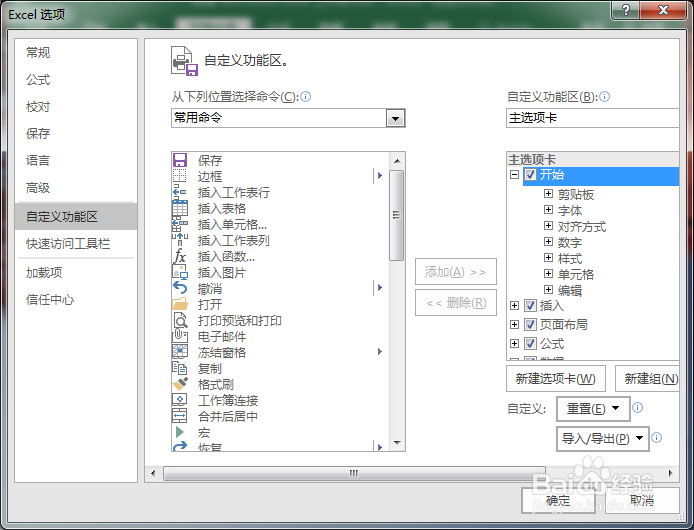This screenshot has height=530, width=694.
Task: Click the 新建组(N) button
Action: 648,379
